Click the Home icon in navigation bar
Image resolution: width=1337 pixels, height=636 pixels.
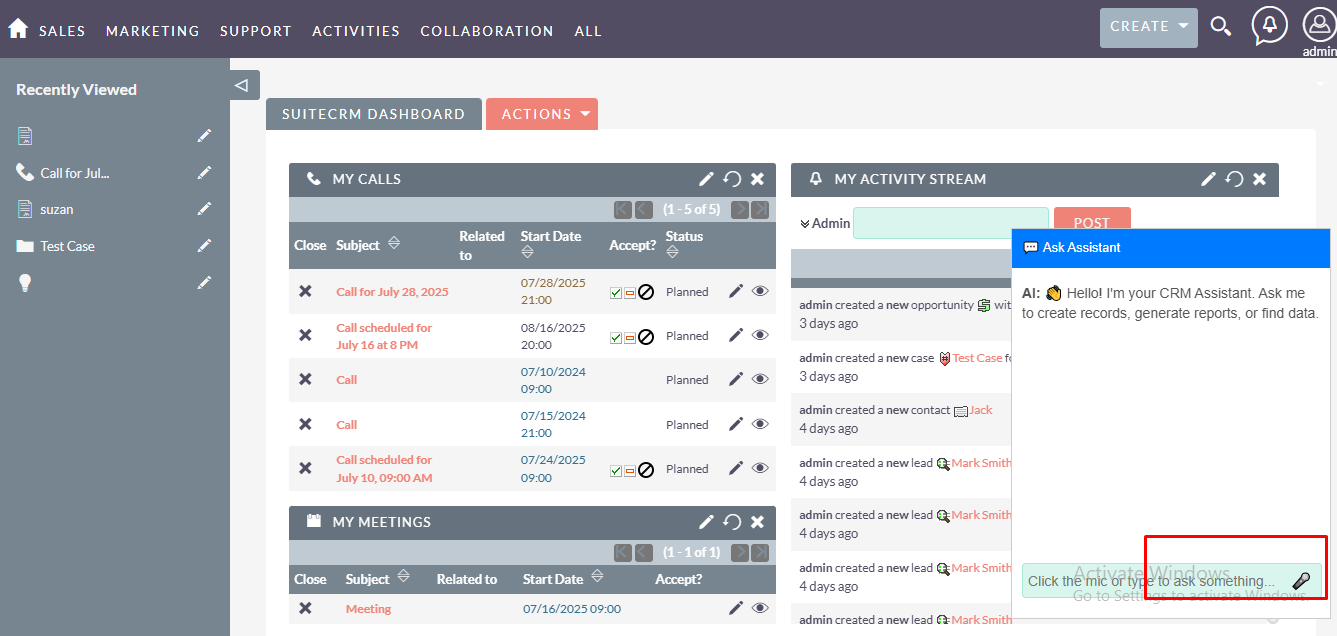tap(17, 29)
